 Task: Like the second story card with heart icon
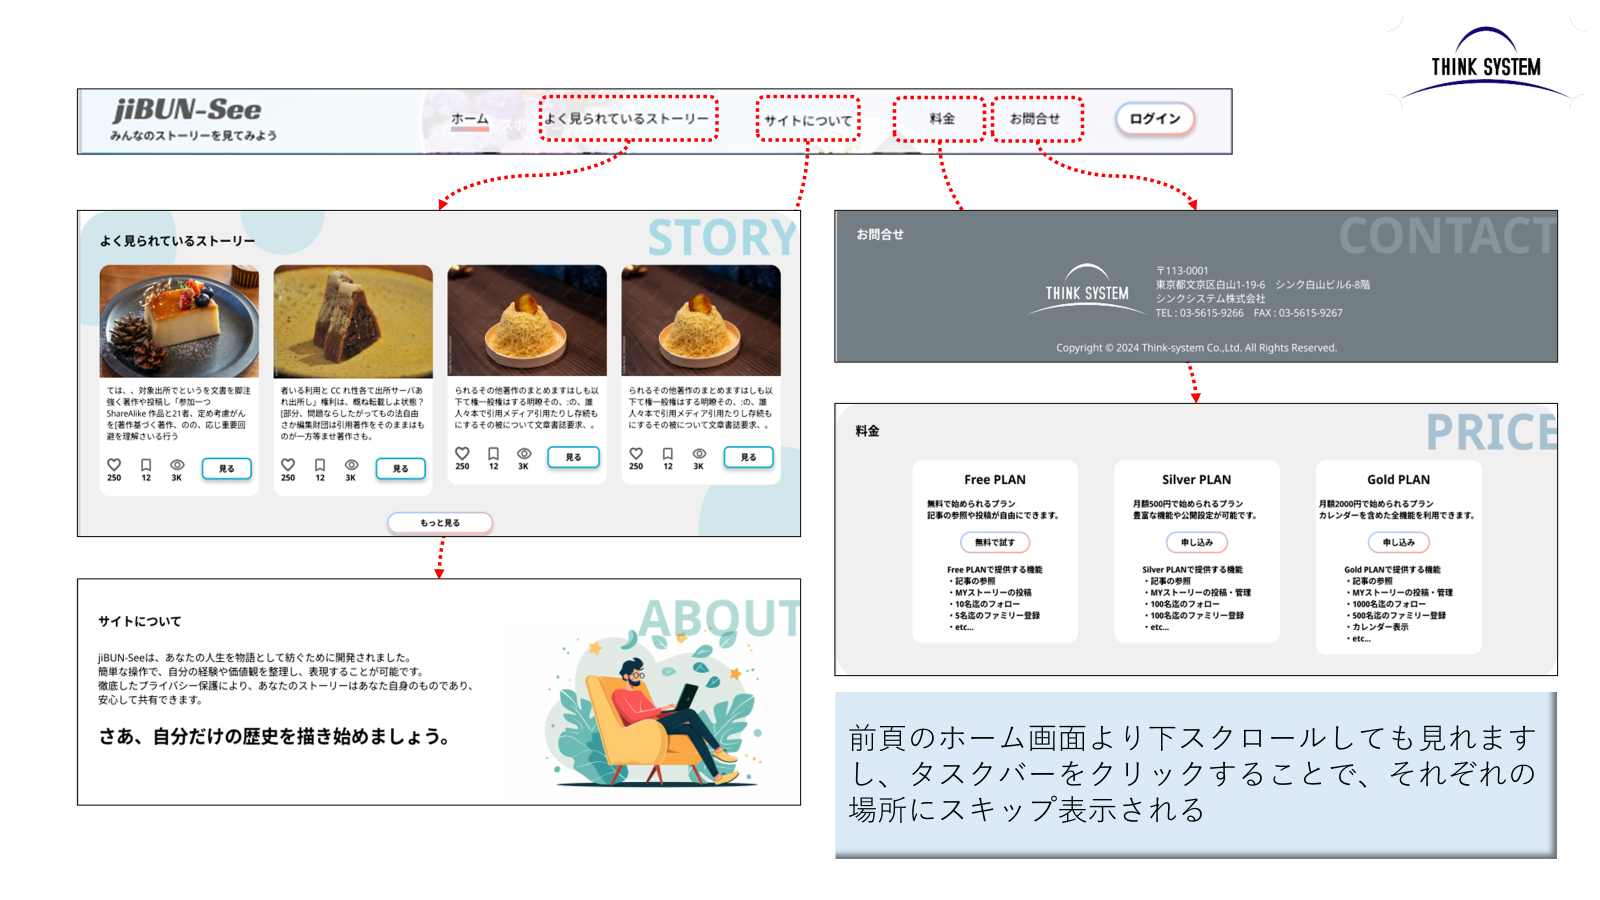point(288,465)
